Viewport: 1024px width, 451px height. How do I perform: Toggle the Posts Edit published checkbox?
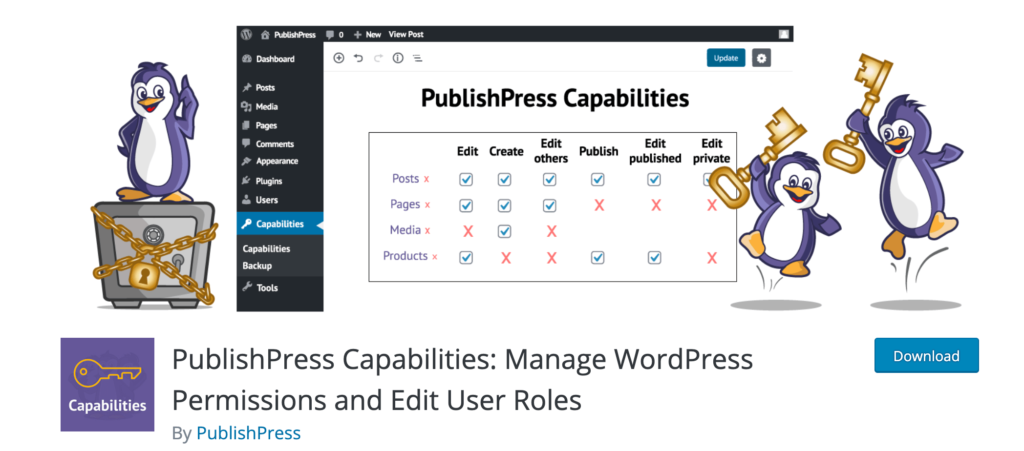click(x=654, y=179)
